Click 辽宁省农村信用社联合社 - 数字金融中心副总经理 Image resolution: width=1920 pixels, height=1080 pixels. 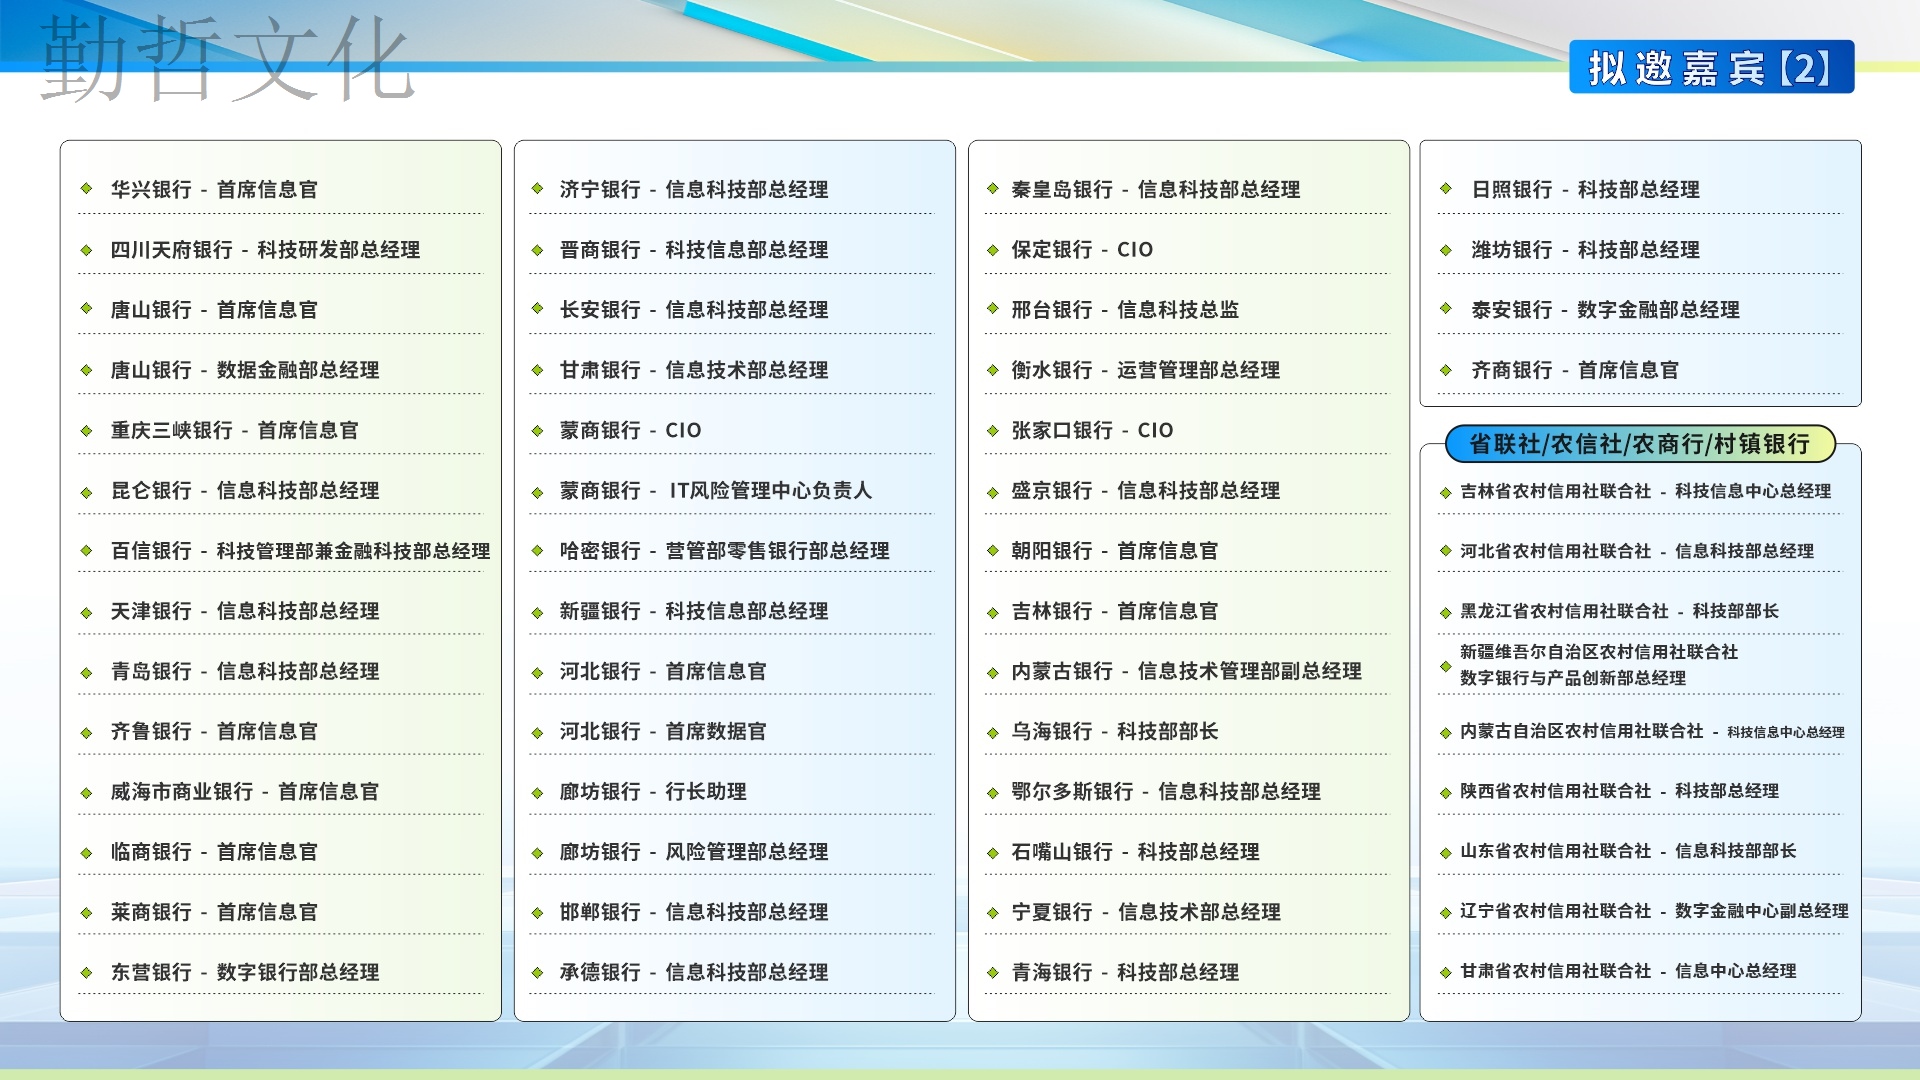point(1654,911)
